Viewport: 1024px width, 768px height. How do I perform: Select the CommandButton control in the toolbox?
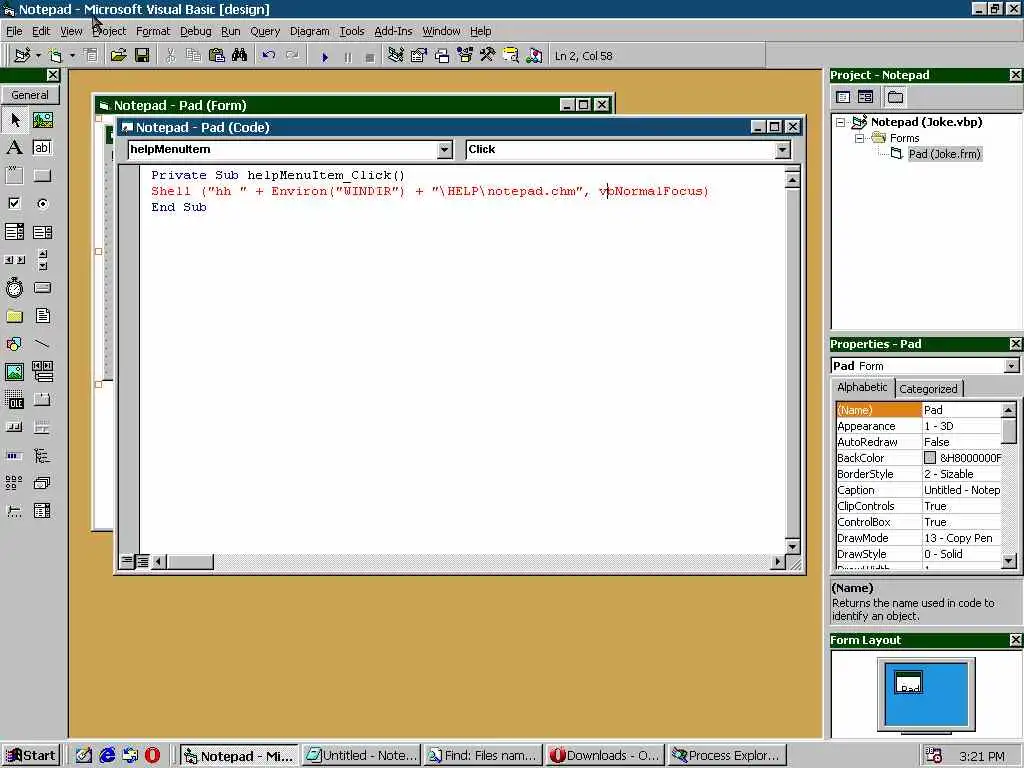click(42, 176)
